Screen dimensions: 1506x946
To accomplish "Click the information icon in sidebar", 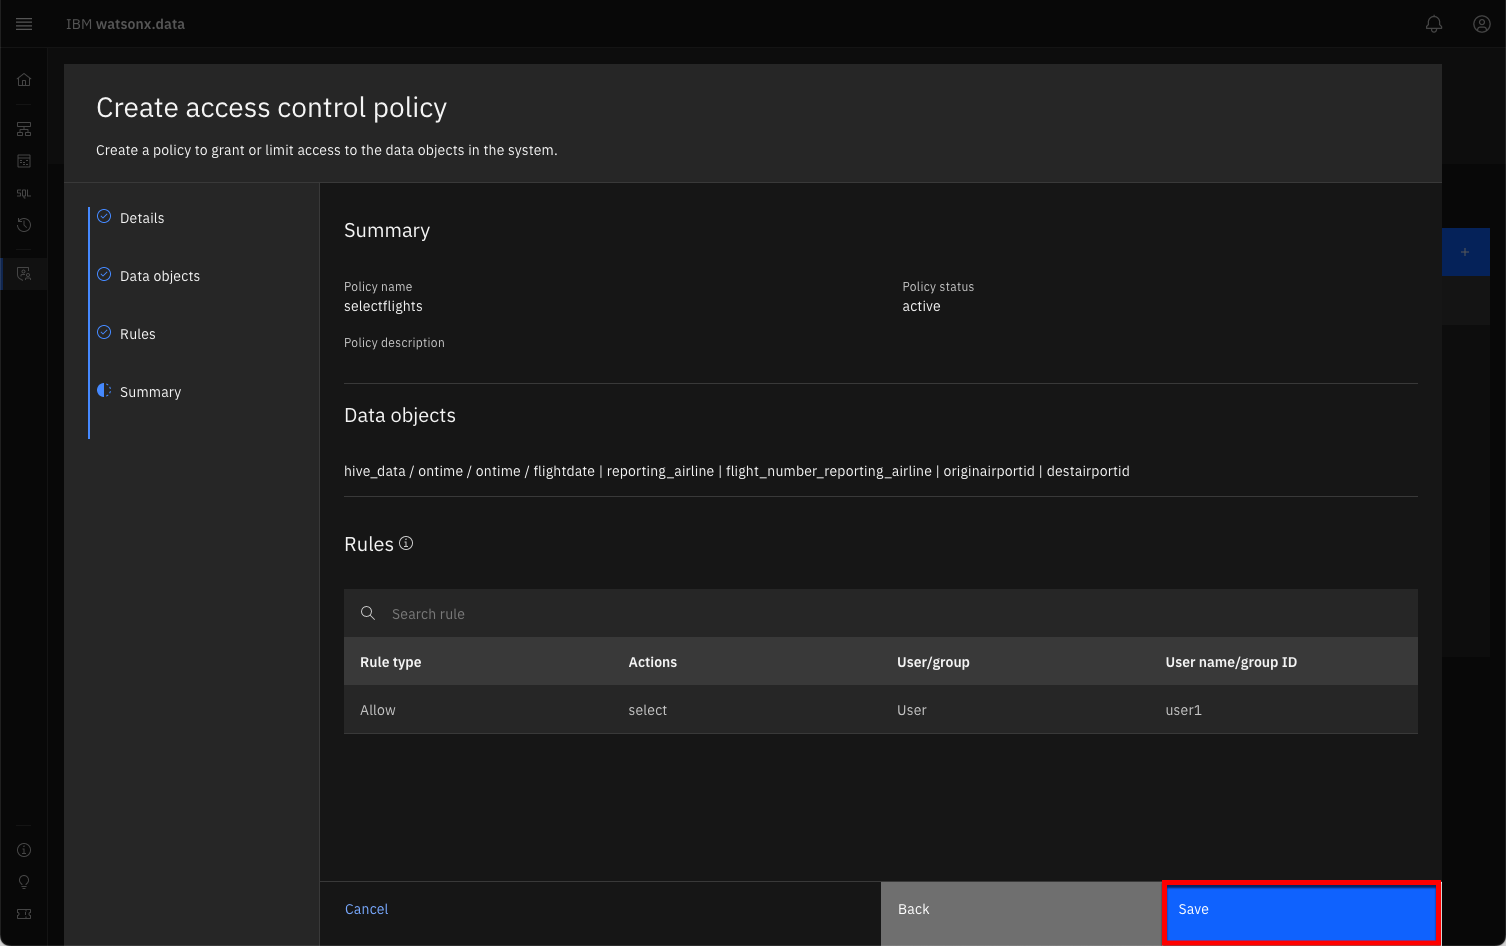I will [24, 850].
